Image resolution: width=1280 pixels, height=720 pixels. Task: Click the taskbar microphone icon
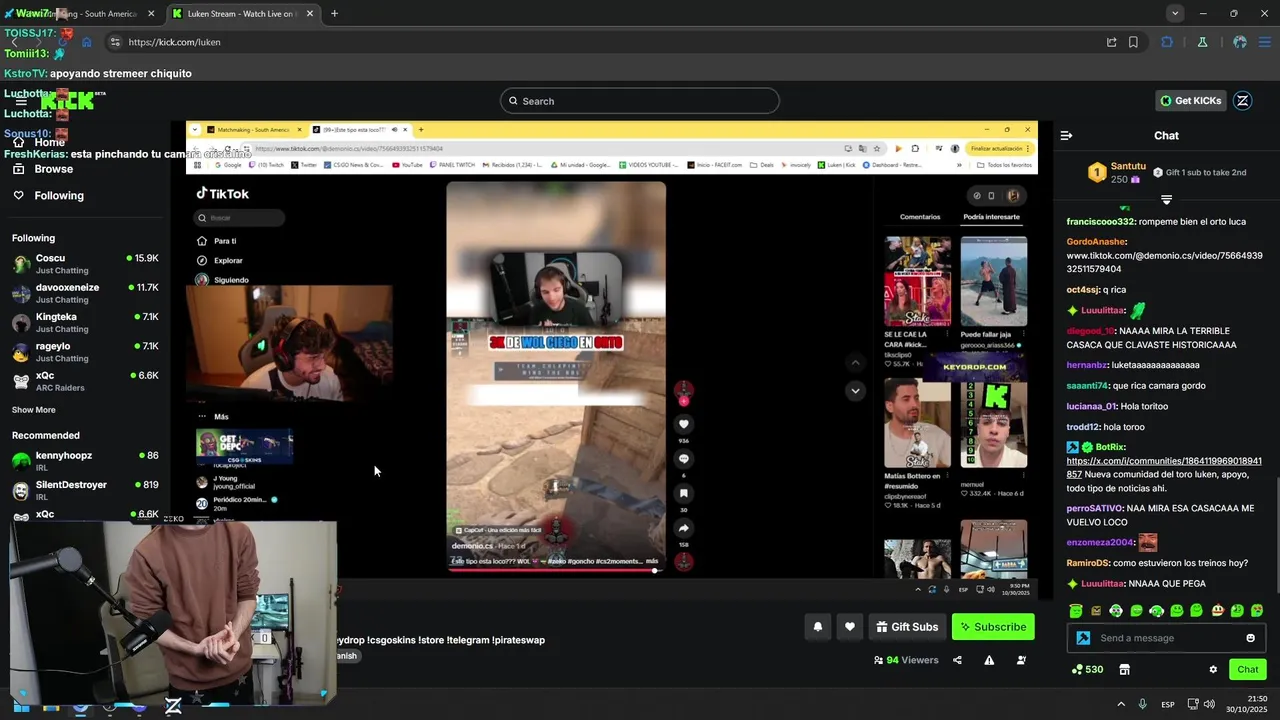(1142, 704)
